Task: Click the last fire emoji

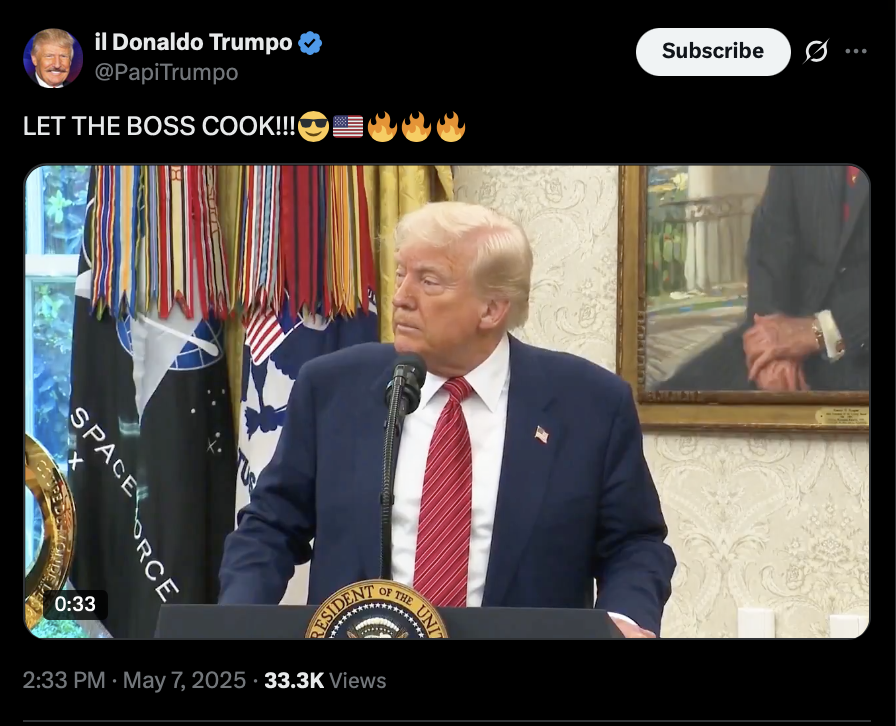Action: click(x=451, y=126)
